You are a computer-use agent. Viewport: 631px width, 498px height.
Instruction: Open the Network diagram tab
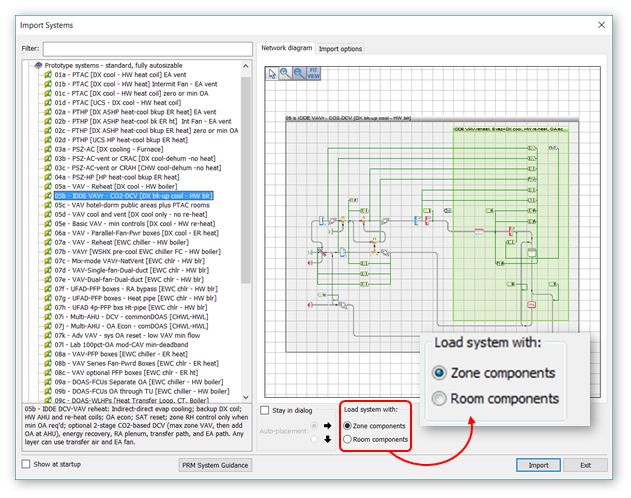(286, 48)
